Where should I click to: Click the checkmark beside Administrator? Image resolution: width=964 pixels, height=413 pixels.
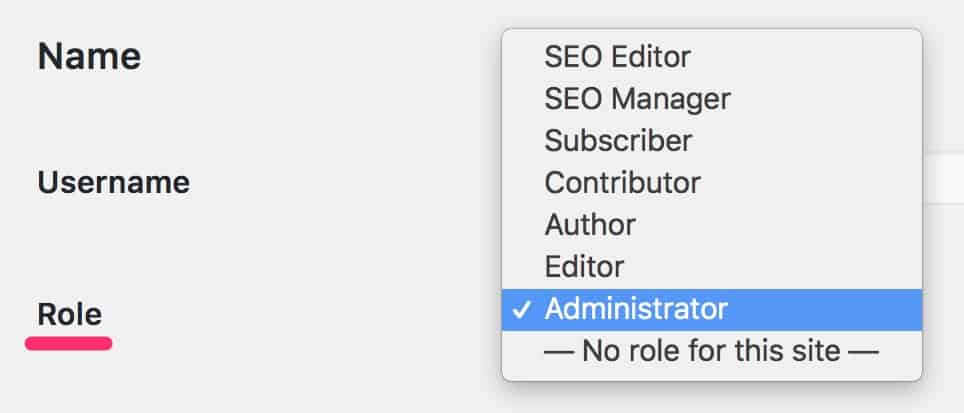point(521,310)
